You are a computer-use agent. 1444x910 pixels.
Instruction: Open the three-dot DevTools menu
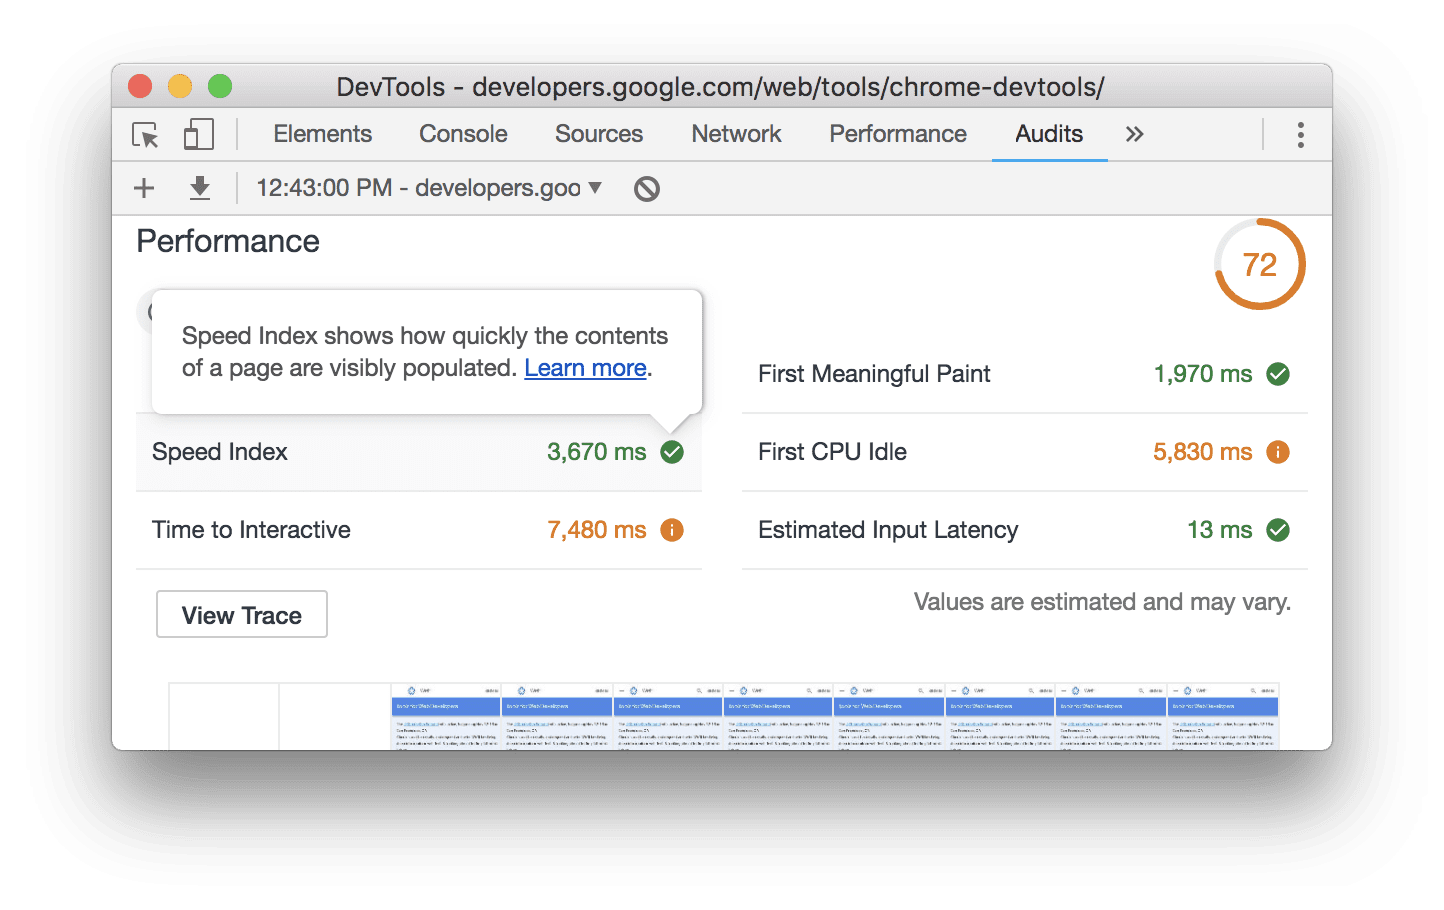coord(1300,135)
